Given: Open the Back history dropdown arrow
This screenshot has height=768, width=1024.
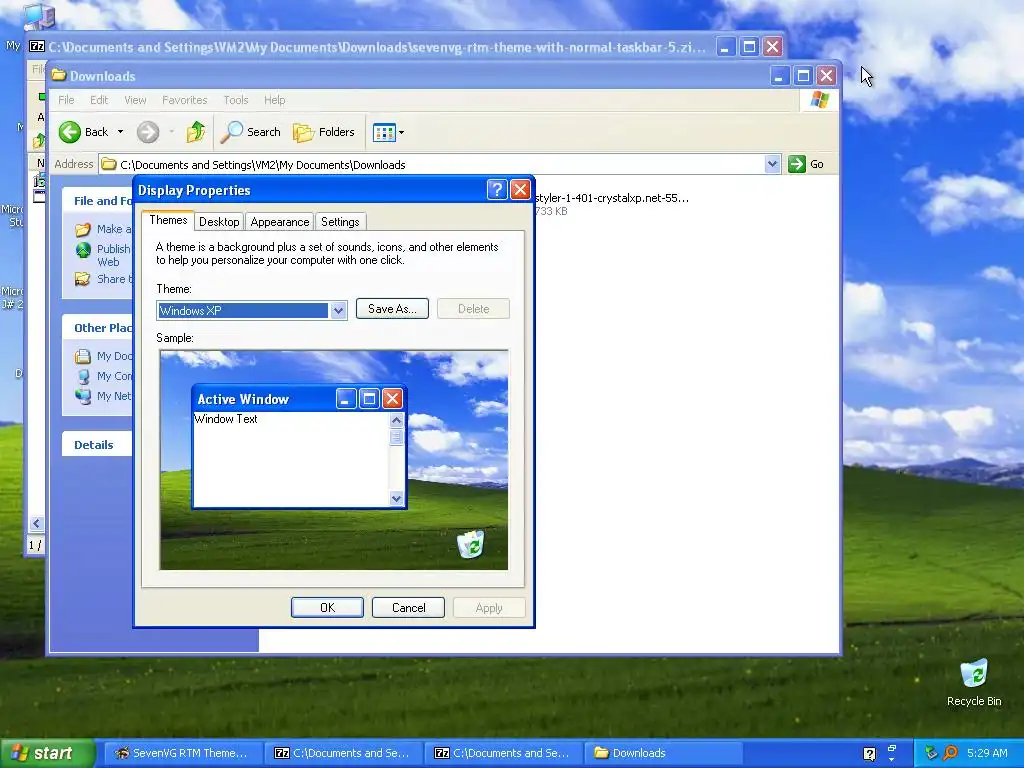Looking at the screenshot, I should [x=120, y=132].
